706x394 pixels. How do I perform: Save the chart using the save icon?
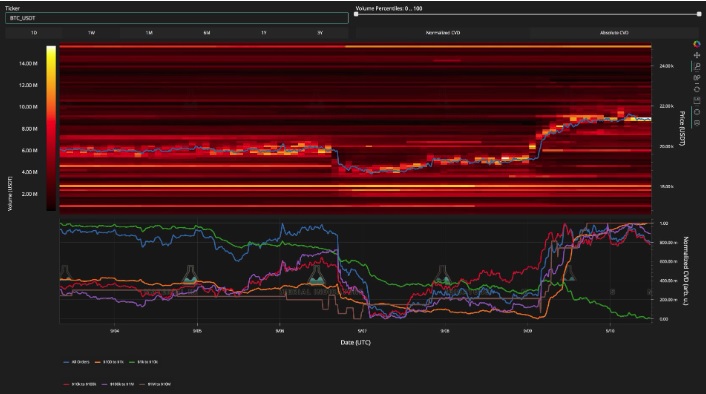click(x=697, y=100)
